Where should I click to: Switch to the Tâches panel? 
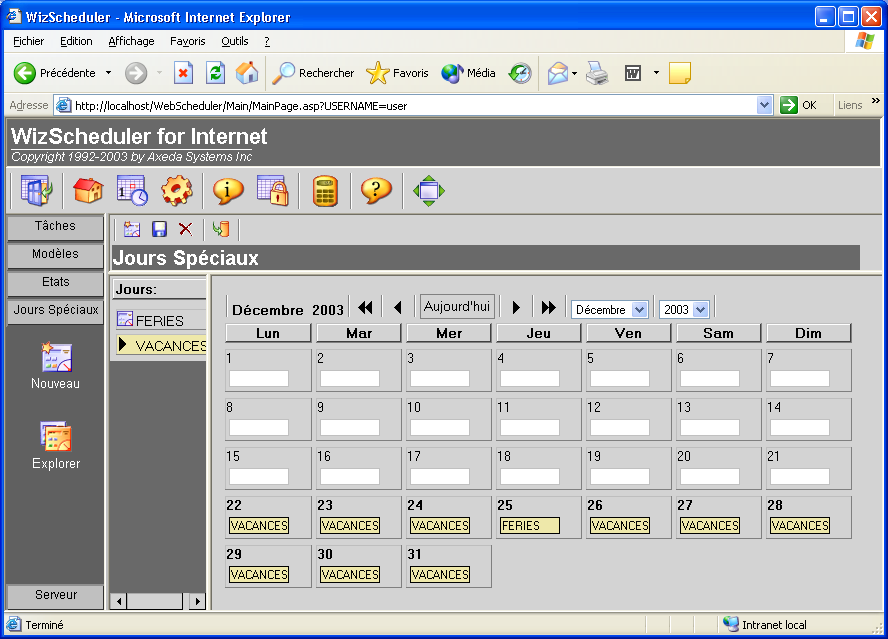click(55, 227)
